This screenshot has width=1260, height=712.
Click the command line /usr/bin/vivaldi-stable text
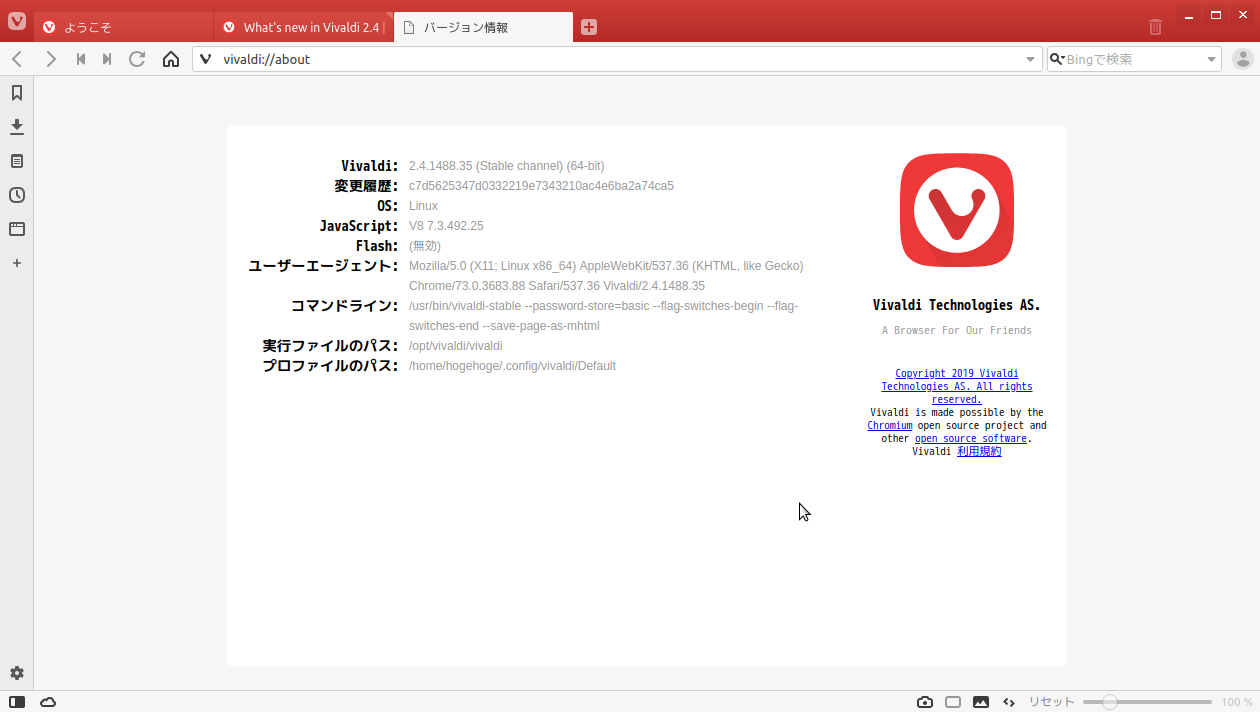click(604, 316)
